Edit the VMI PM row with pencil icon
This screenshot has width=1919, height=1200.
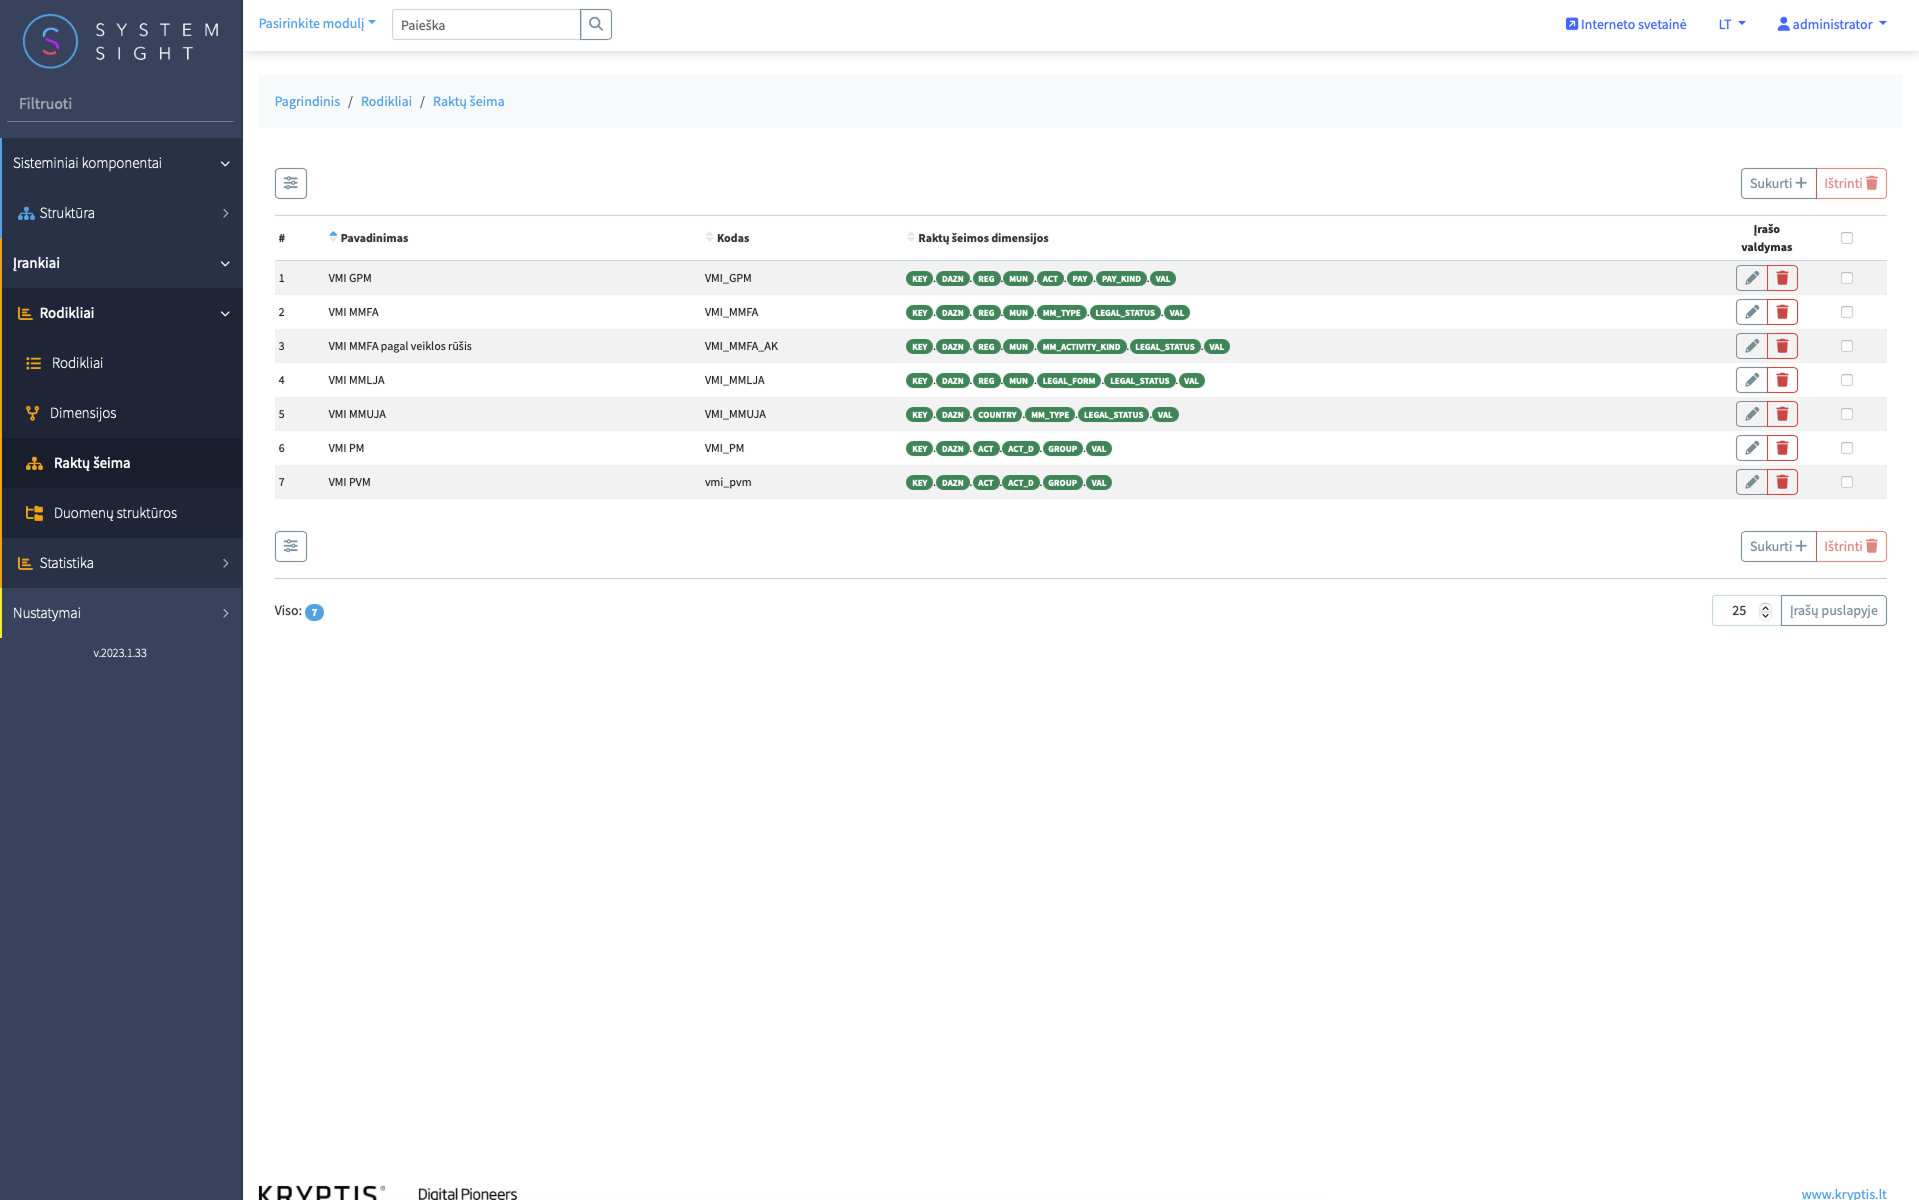1752,448
